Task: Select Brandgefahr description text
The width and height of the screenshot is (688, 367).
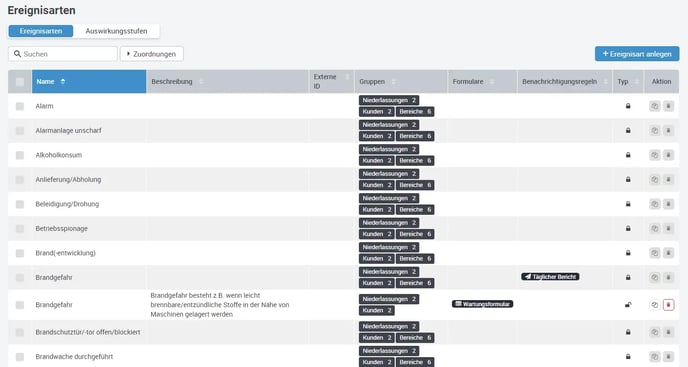Action: coord(220,305)
